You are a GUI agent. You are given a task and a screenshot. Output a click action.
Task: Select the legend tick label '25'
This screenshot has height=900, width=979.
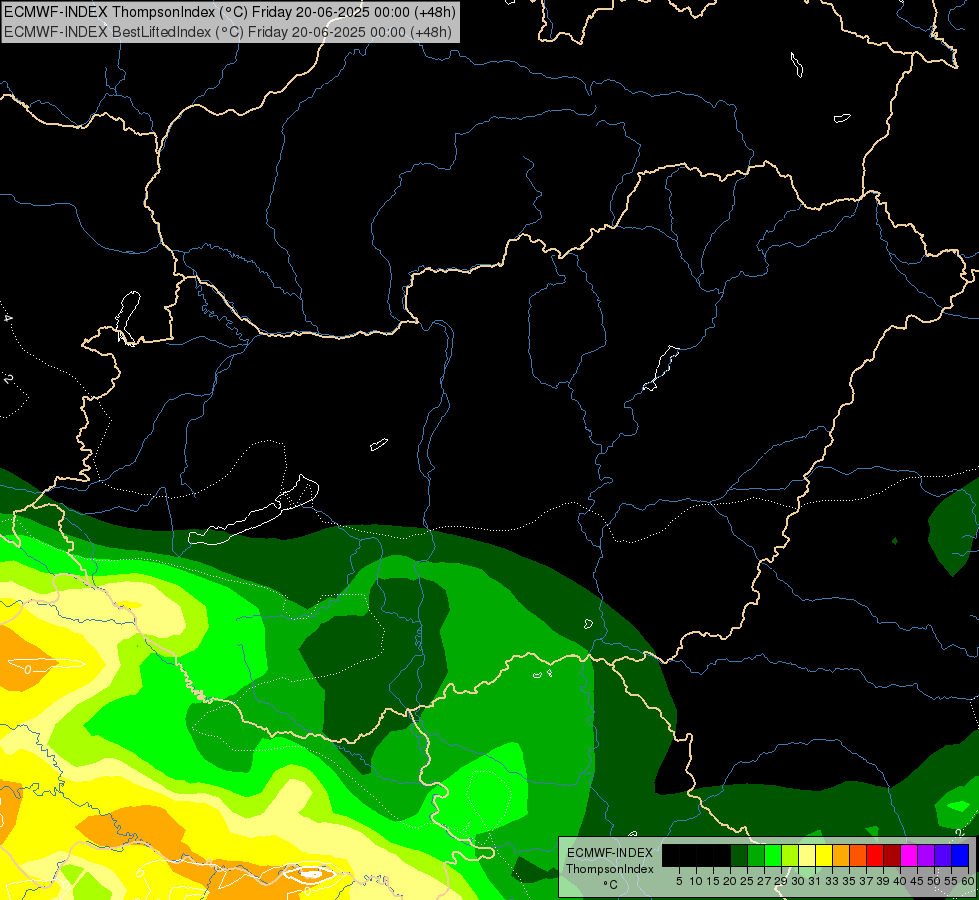[x=747, y=881]
